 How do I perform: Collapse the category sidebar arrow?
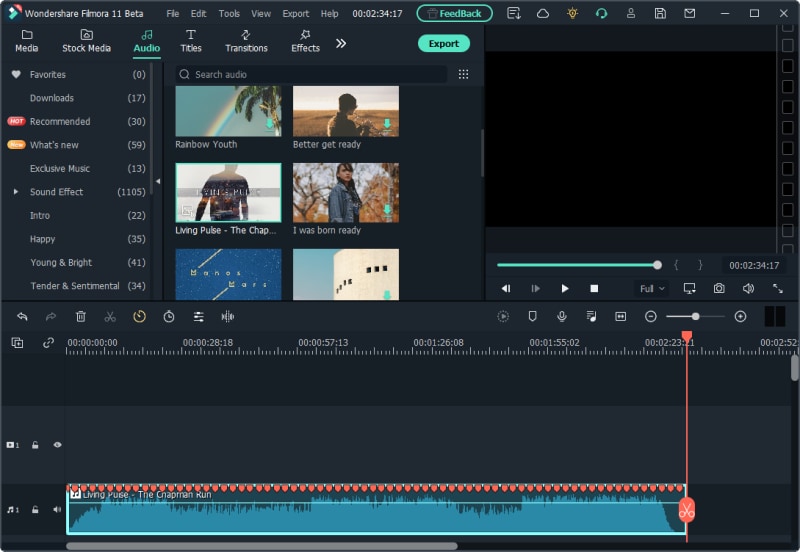[158, 181]
